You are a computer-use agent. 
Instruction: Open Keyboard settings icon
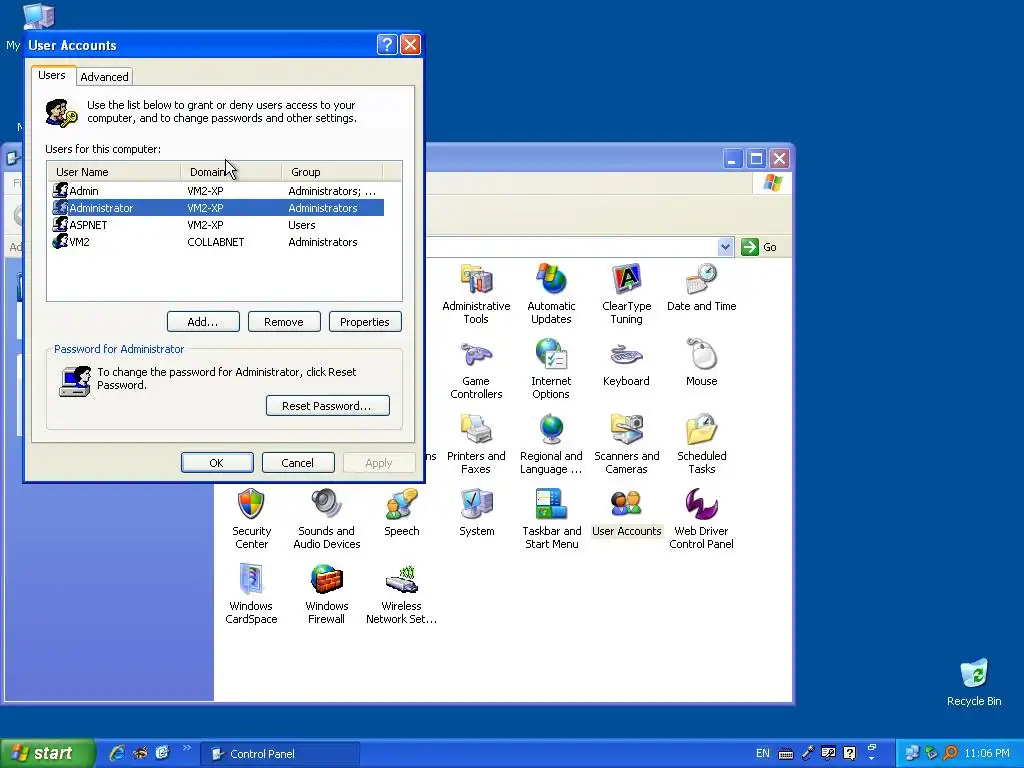point(626,363)
